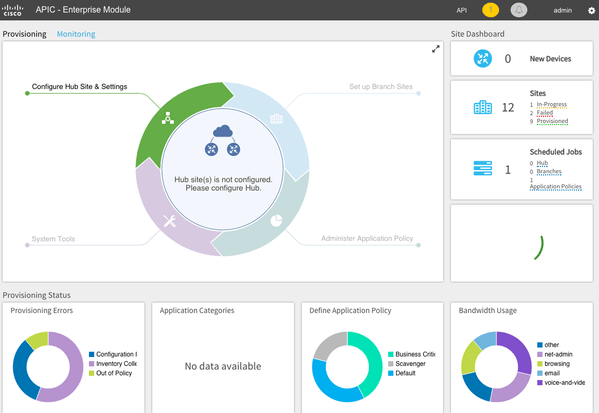The height and width of the screenshot is (413, 599).
Task: Click the green loading spinner in the empty card
Action: tap(539, 248)
